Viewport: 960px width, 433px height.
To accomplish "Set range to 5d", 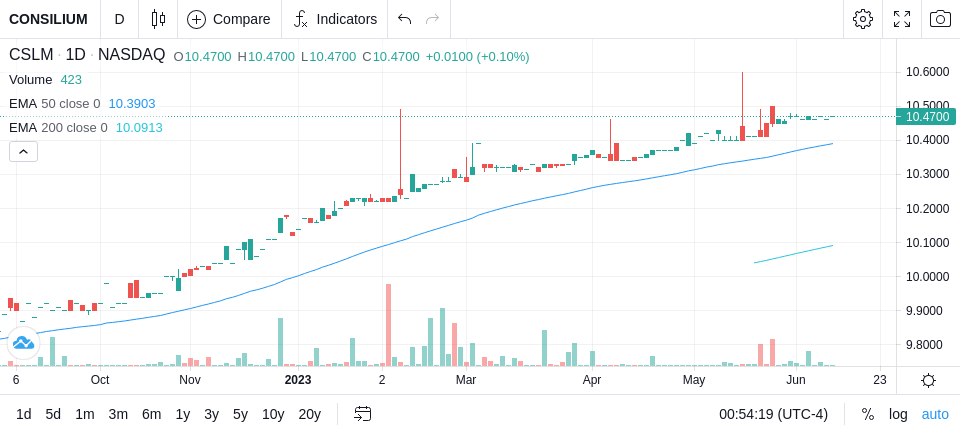I will tap(53, 415).
